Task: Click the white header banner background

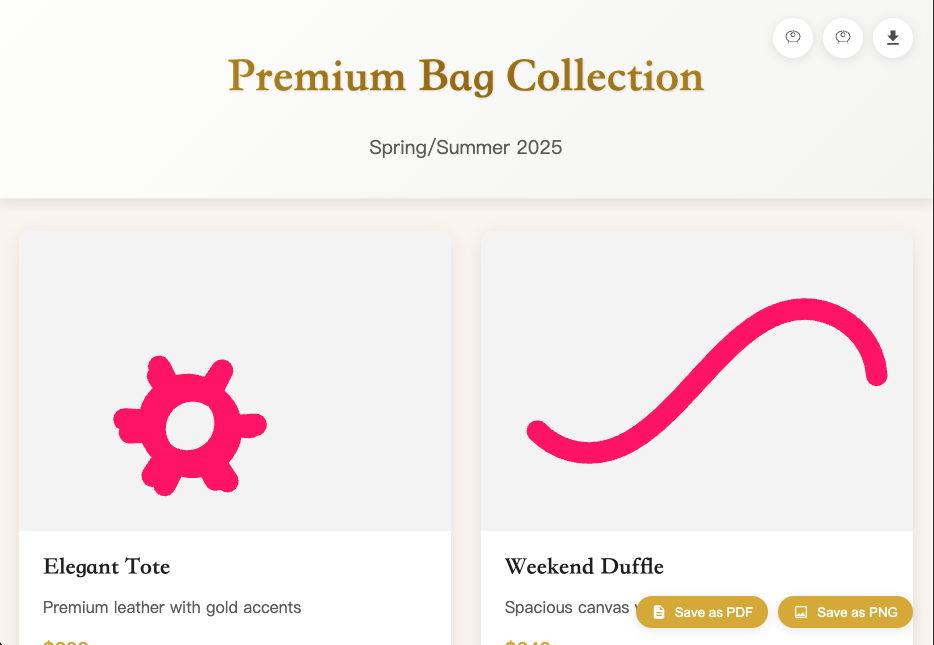Action: pos(119,119)
